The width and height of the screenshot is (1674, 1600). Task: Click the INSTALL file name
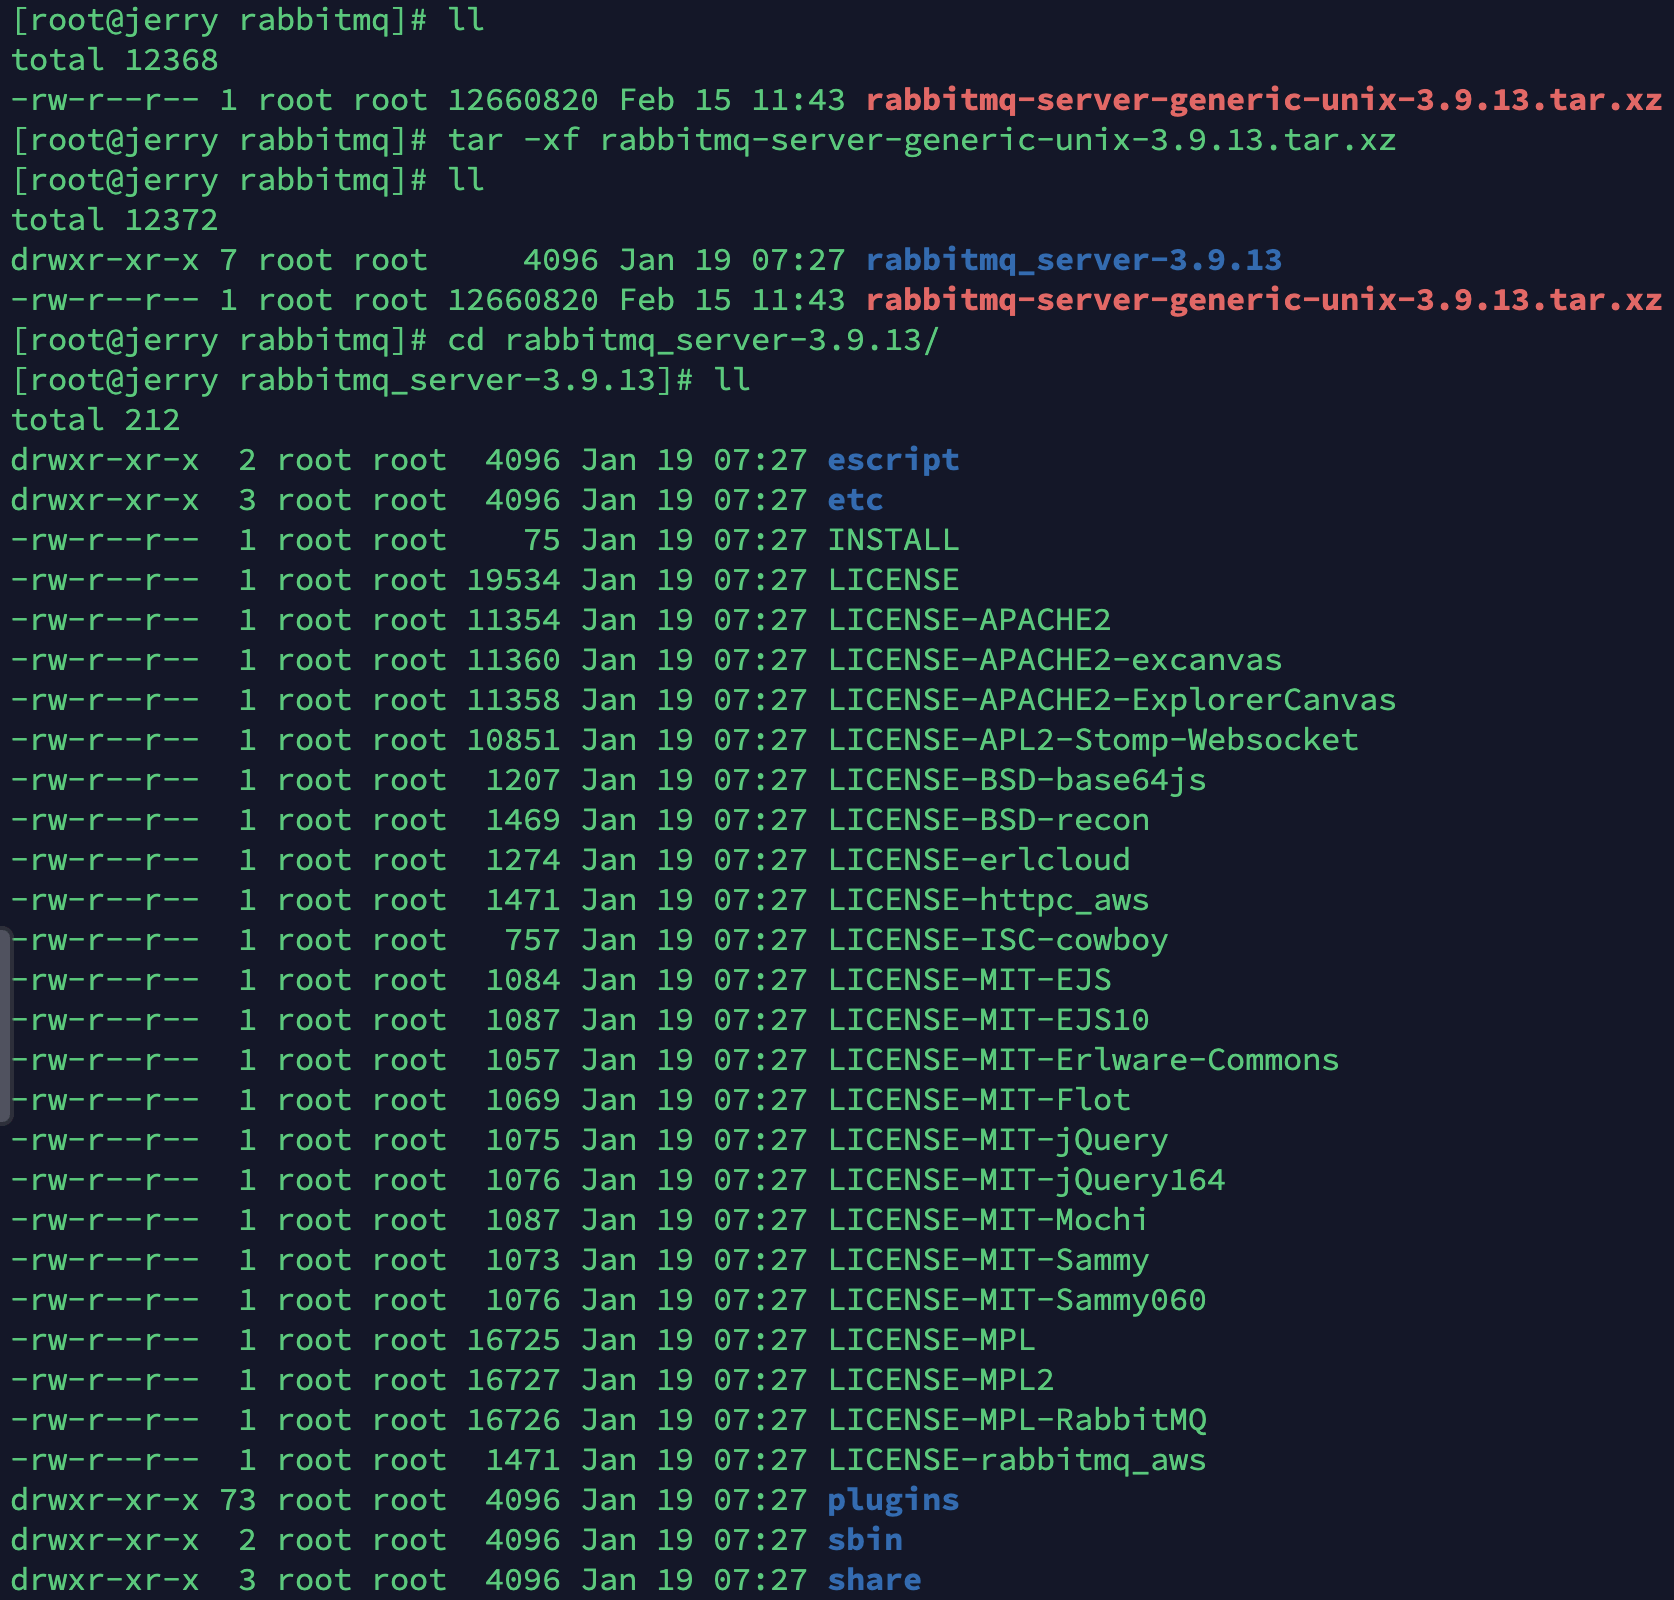click(x=892, y=540)
